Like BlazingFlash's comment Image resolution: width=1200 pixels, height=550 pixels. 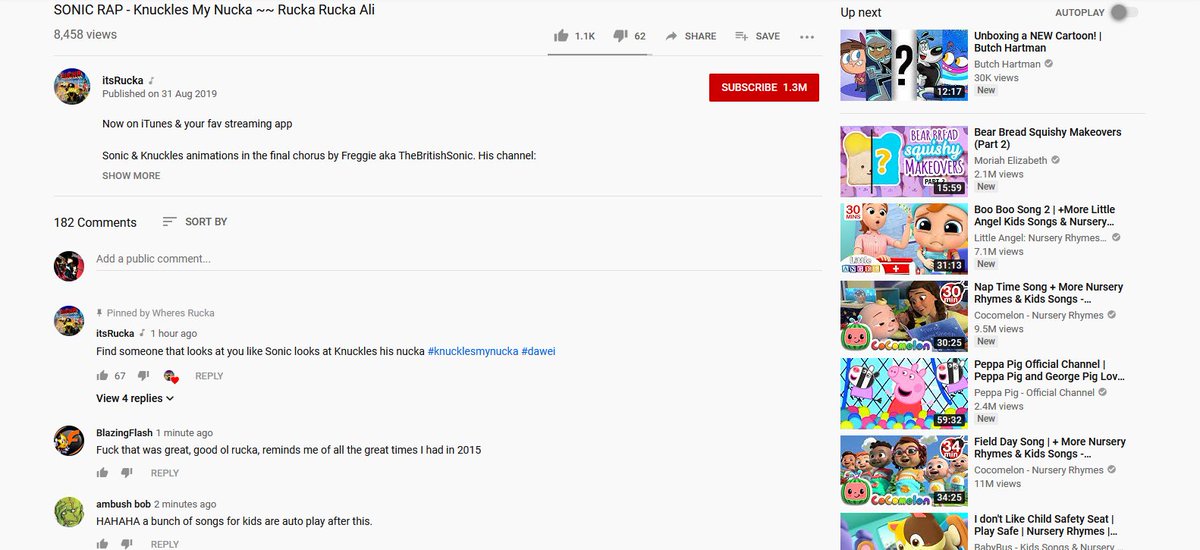(x=102, y=473)
